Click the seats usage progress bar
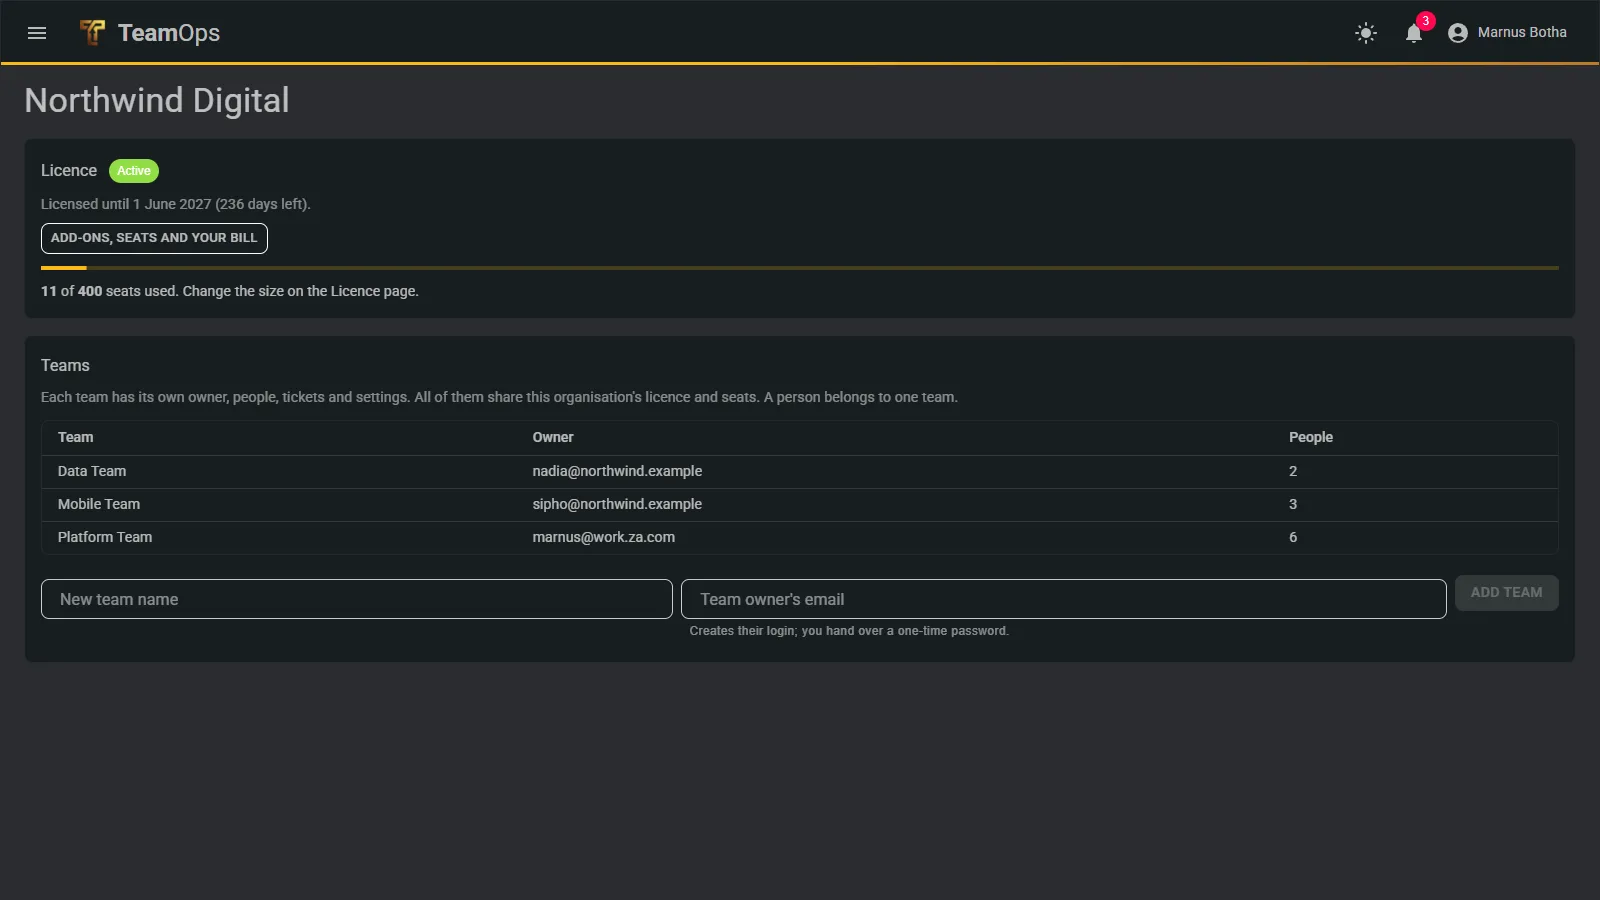This screenshot has width=1600, height=900. (x=800, y=268)
